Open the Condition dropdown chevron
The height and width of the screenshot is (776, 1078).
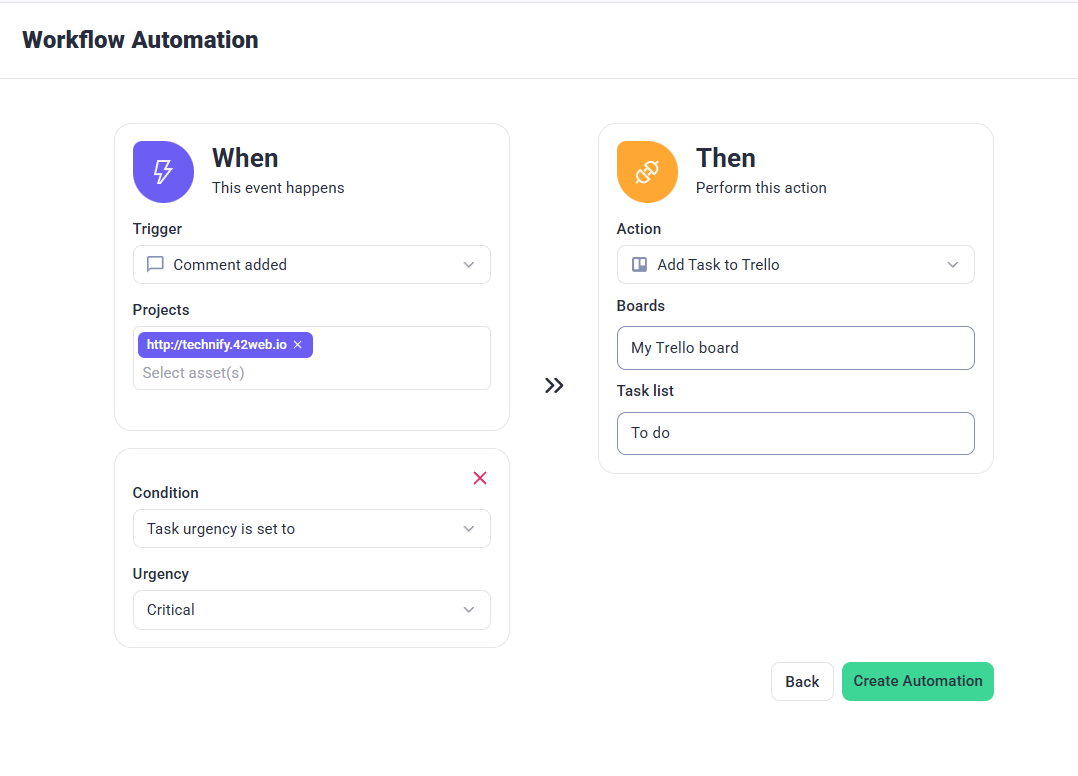pos(469,529)
